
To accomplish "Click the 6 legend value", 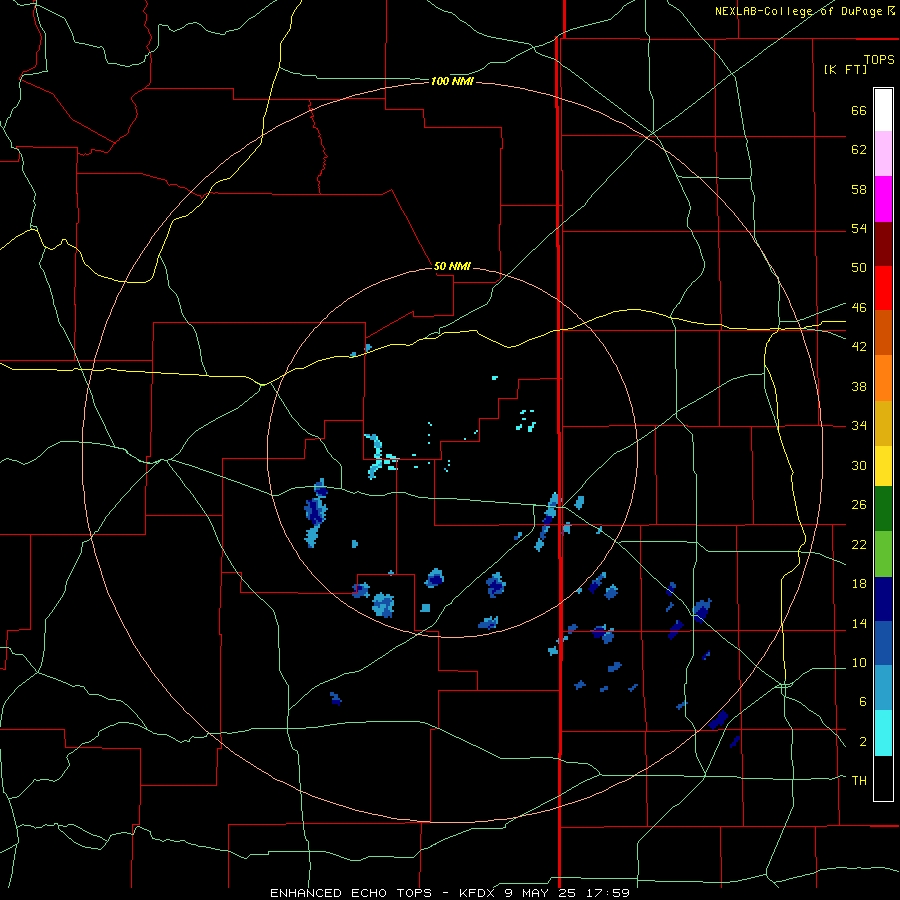I will pos(863,701).
